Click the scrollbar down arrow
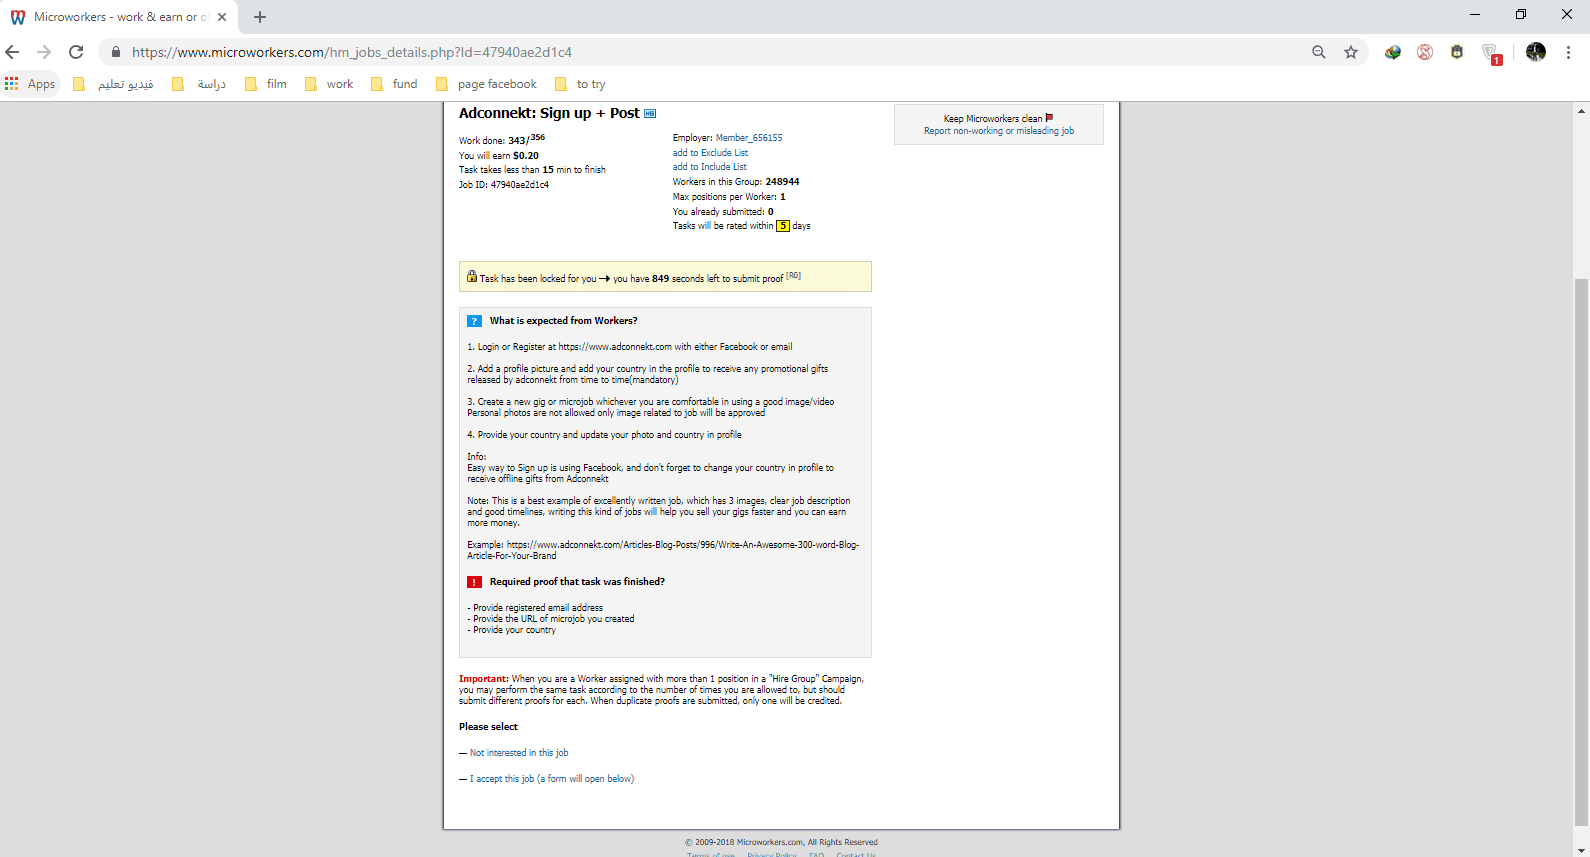Screen dimensions: 1590x857 click(x=1581, y=849)
